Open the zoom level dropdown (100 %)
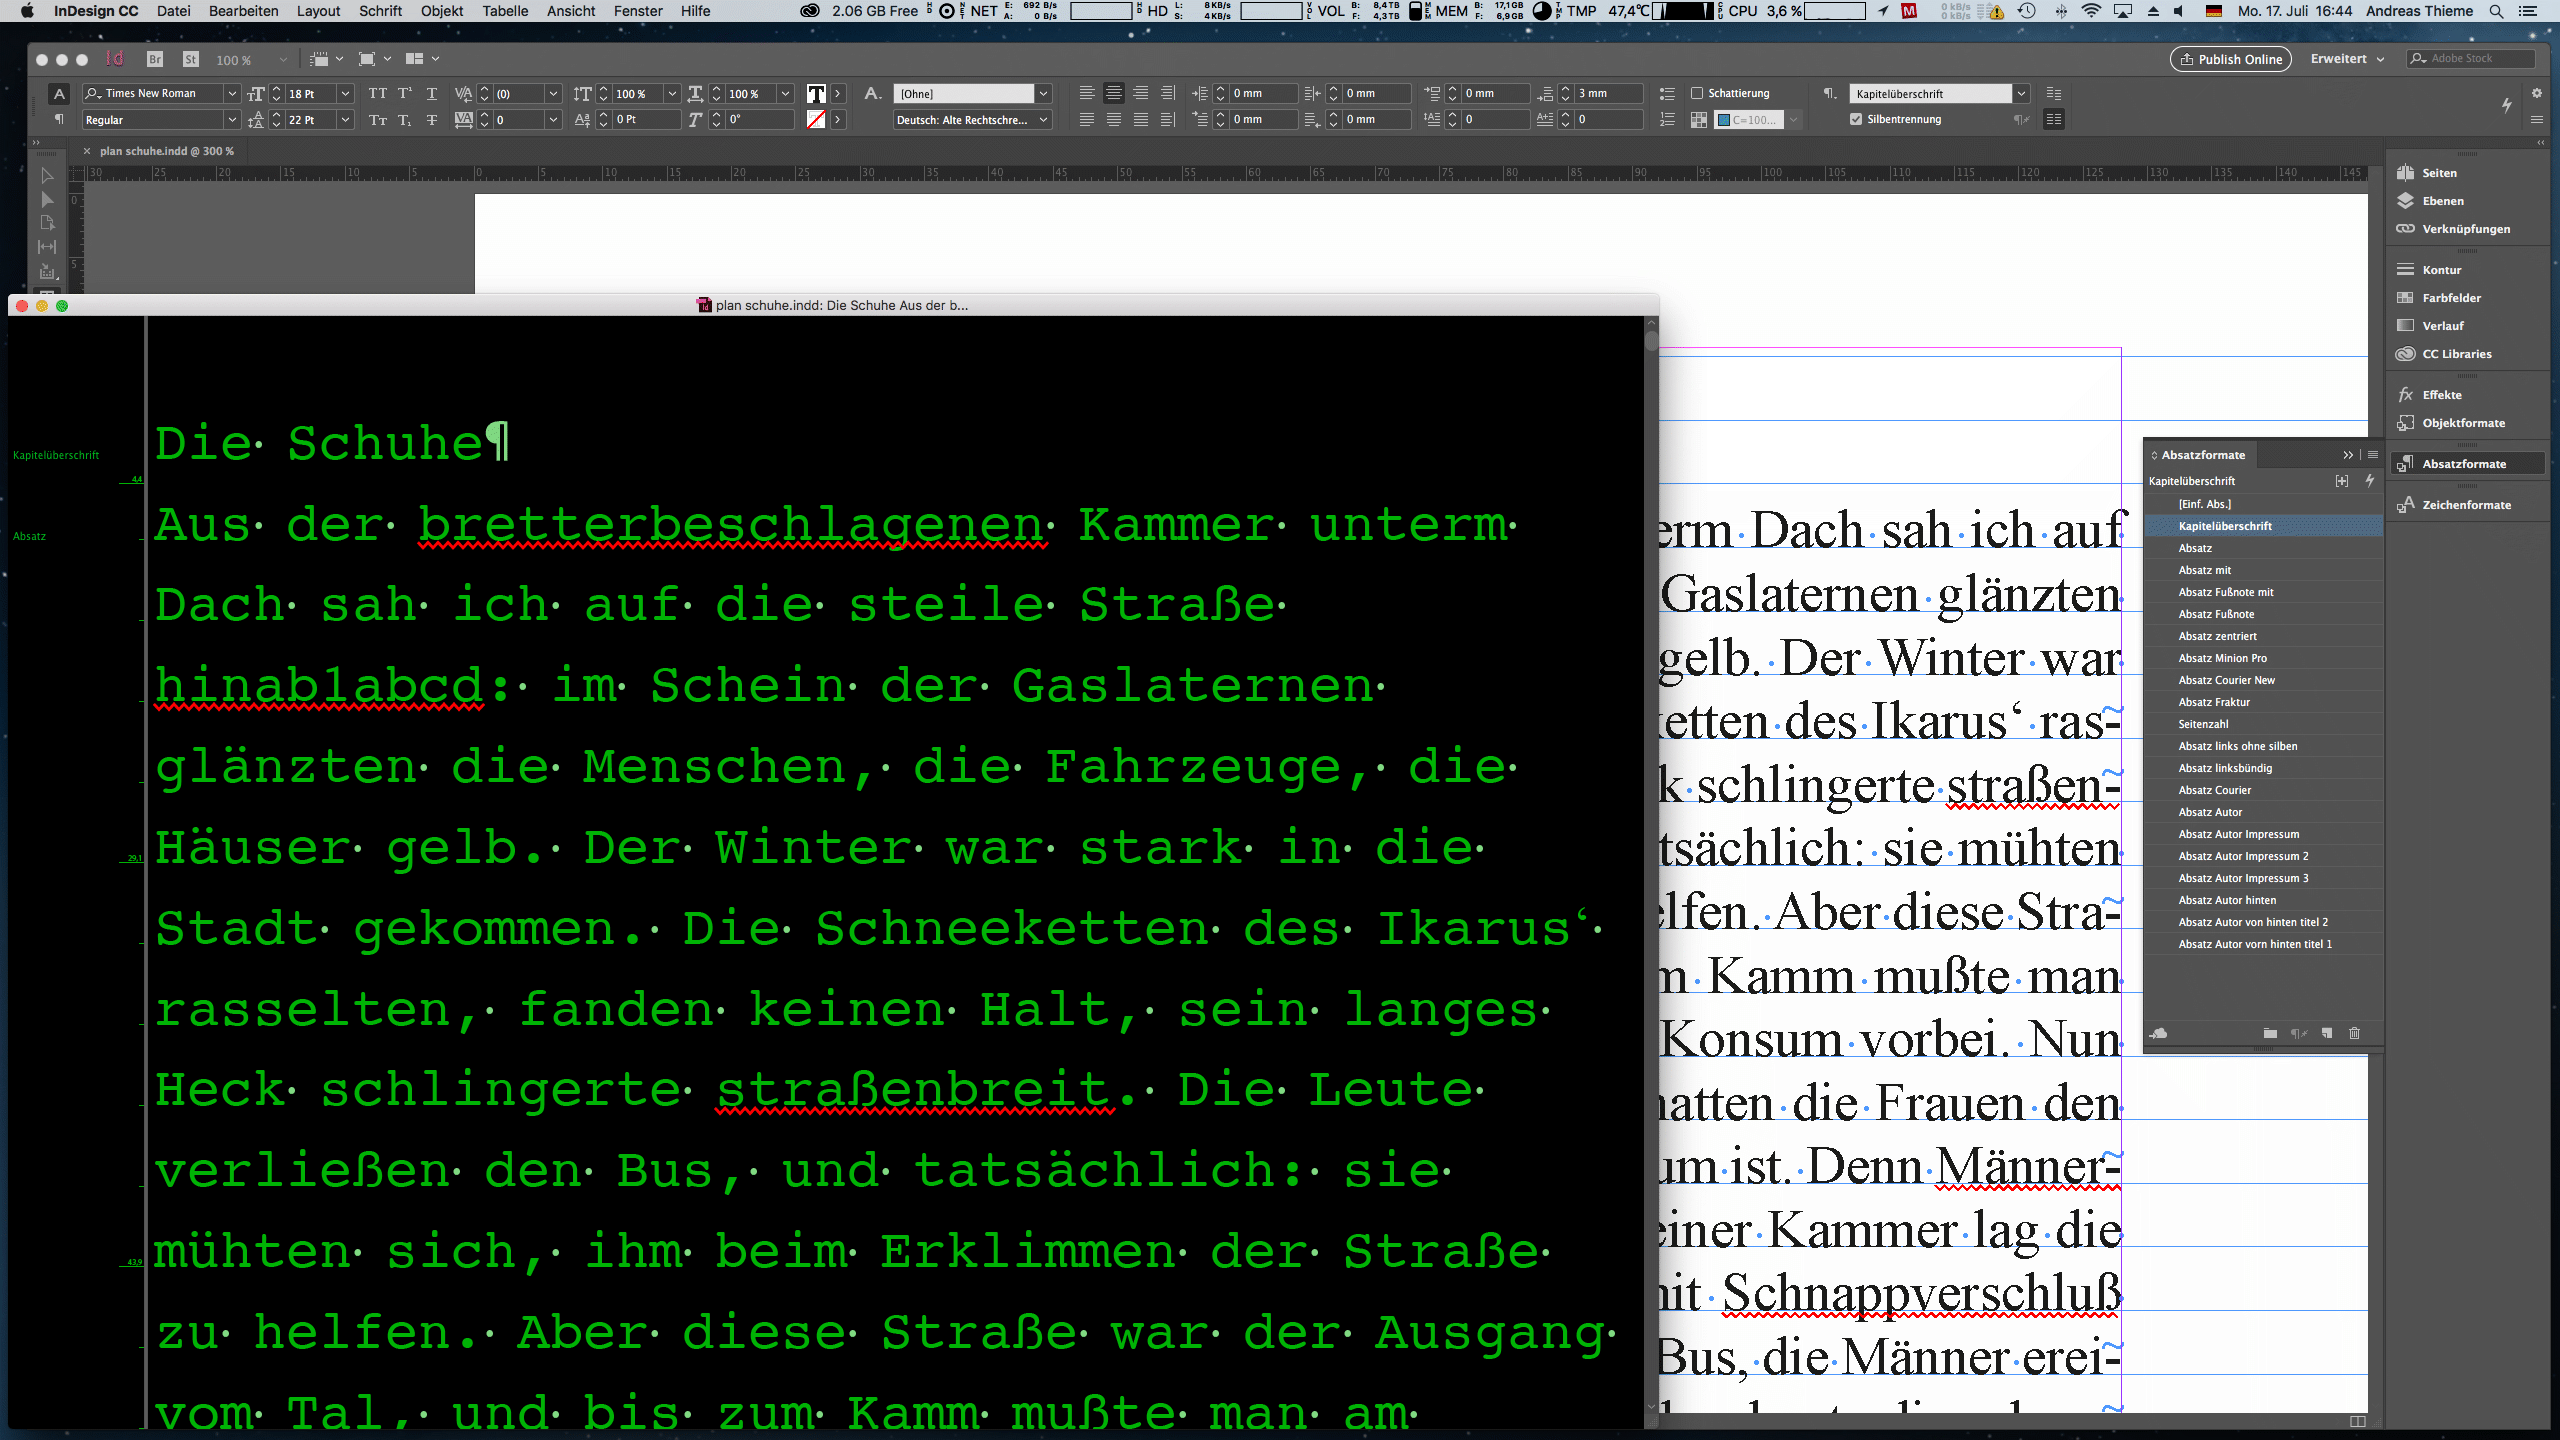This screenshot has height=1440, width=2560. tap(283, 60)
